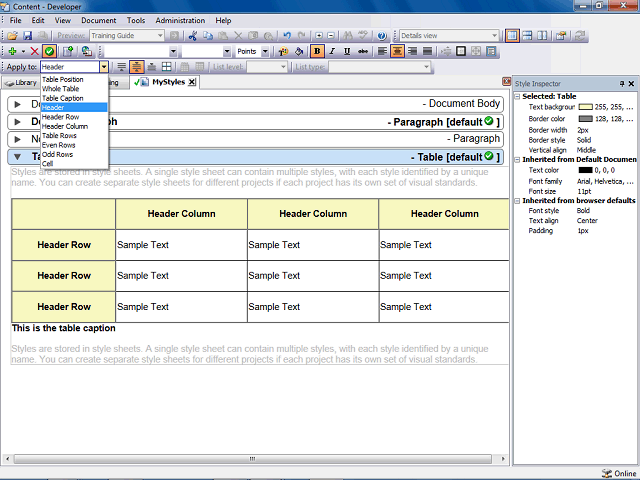Toggle vertical align middle button
The image size is (640, 480).
[137, 67]
